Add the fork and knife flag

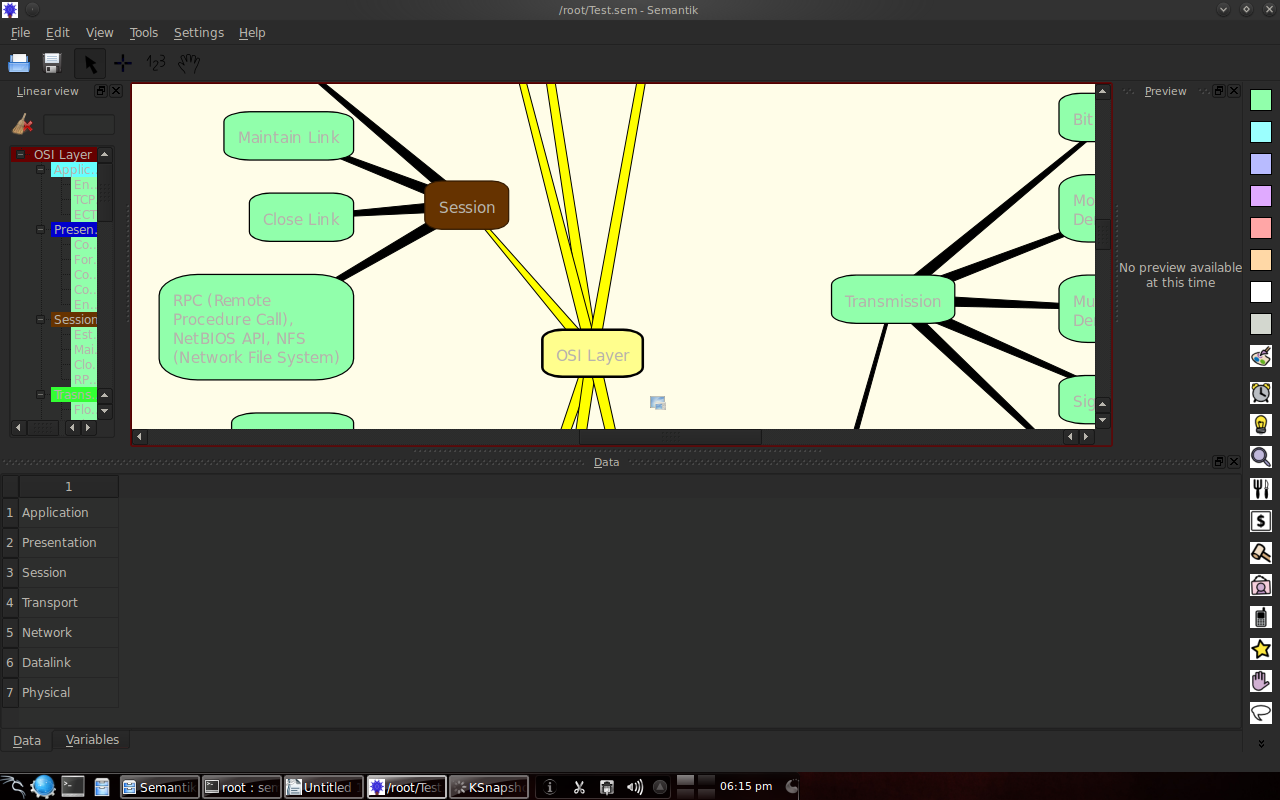point(1261,489)
